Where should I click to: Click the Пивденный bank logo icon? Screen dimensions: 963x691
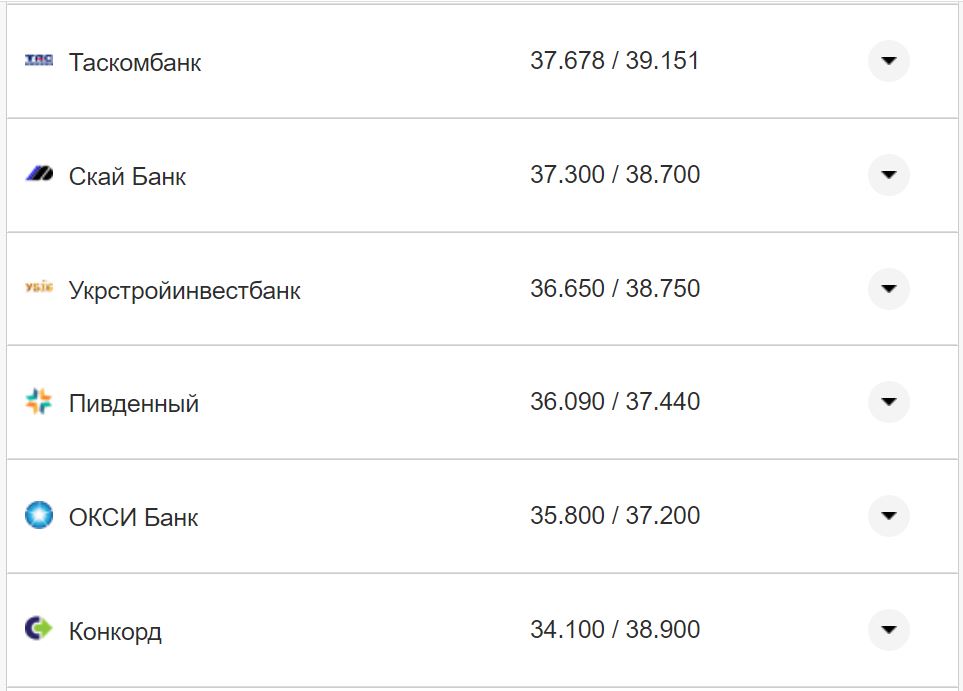pyautogui.click(x=36, y=402)
